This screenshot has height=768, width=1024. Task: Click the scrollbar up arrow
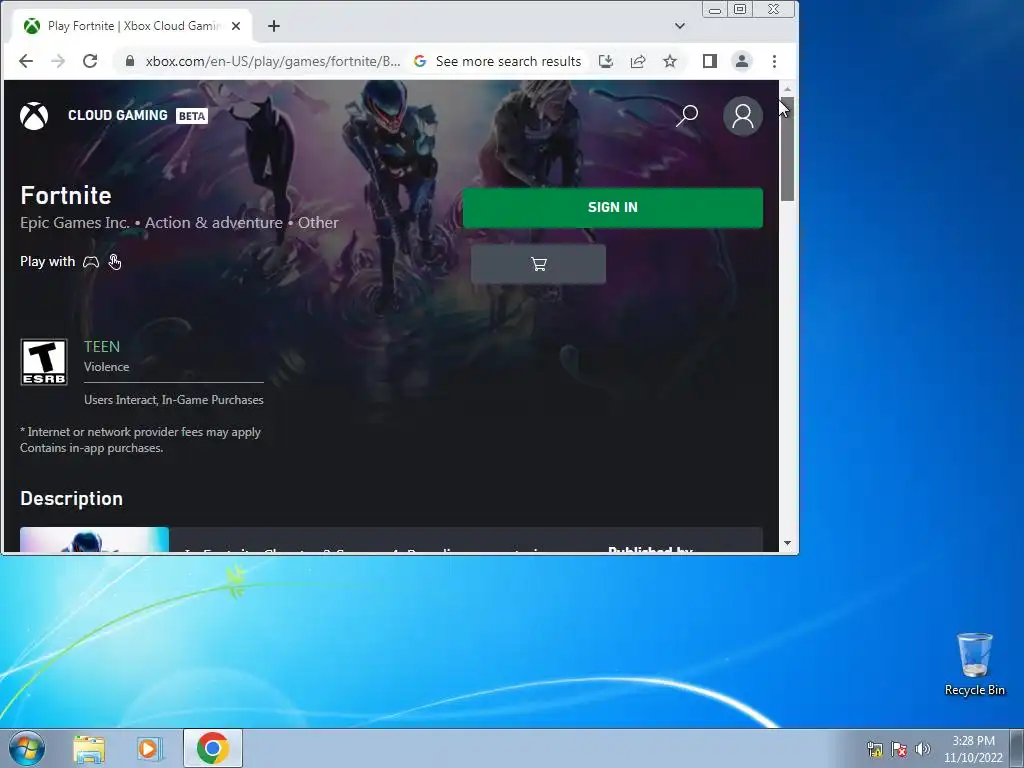click(x=787, y=88)
